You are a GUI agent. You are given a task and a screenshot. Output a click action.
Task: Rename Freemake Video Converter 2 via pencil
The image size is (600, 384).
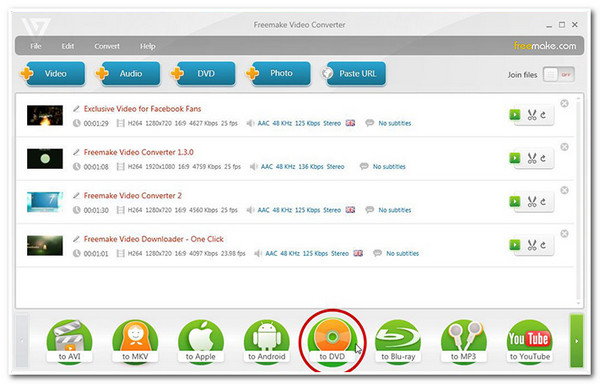(x=76, y=196)
